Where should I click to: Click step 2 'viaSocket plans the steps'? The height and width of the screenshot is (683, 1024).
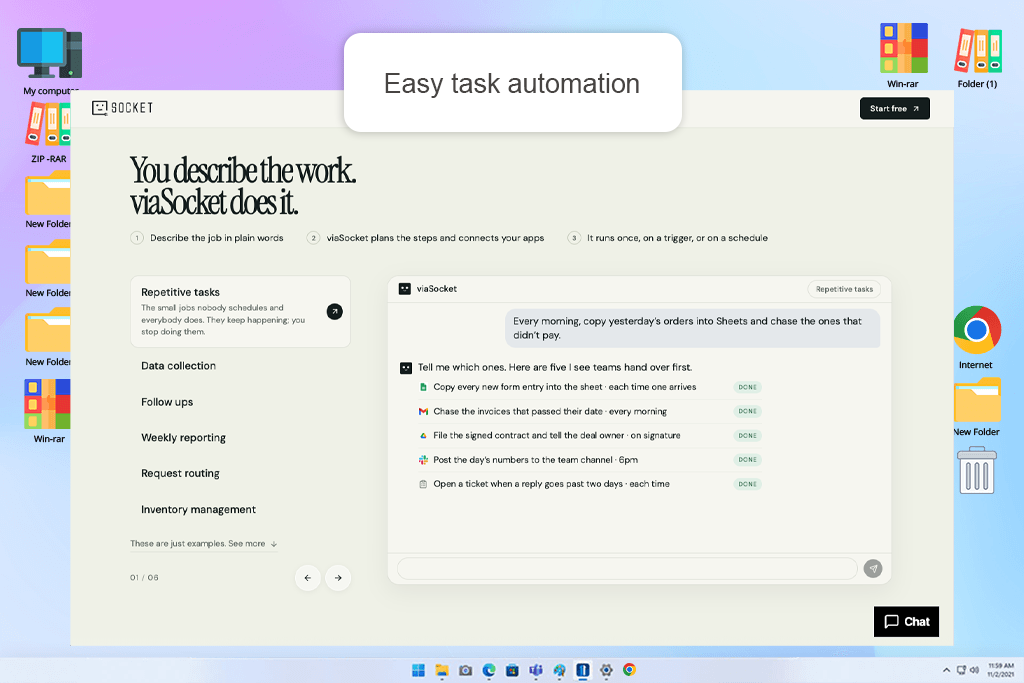click(426, 238)
